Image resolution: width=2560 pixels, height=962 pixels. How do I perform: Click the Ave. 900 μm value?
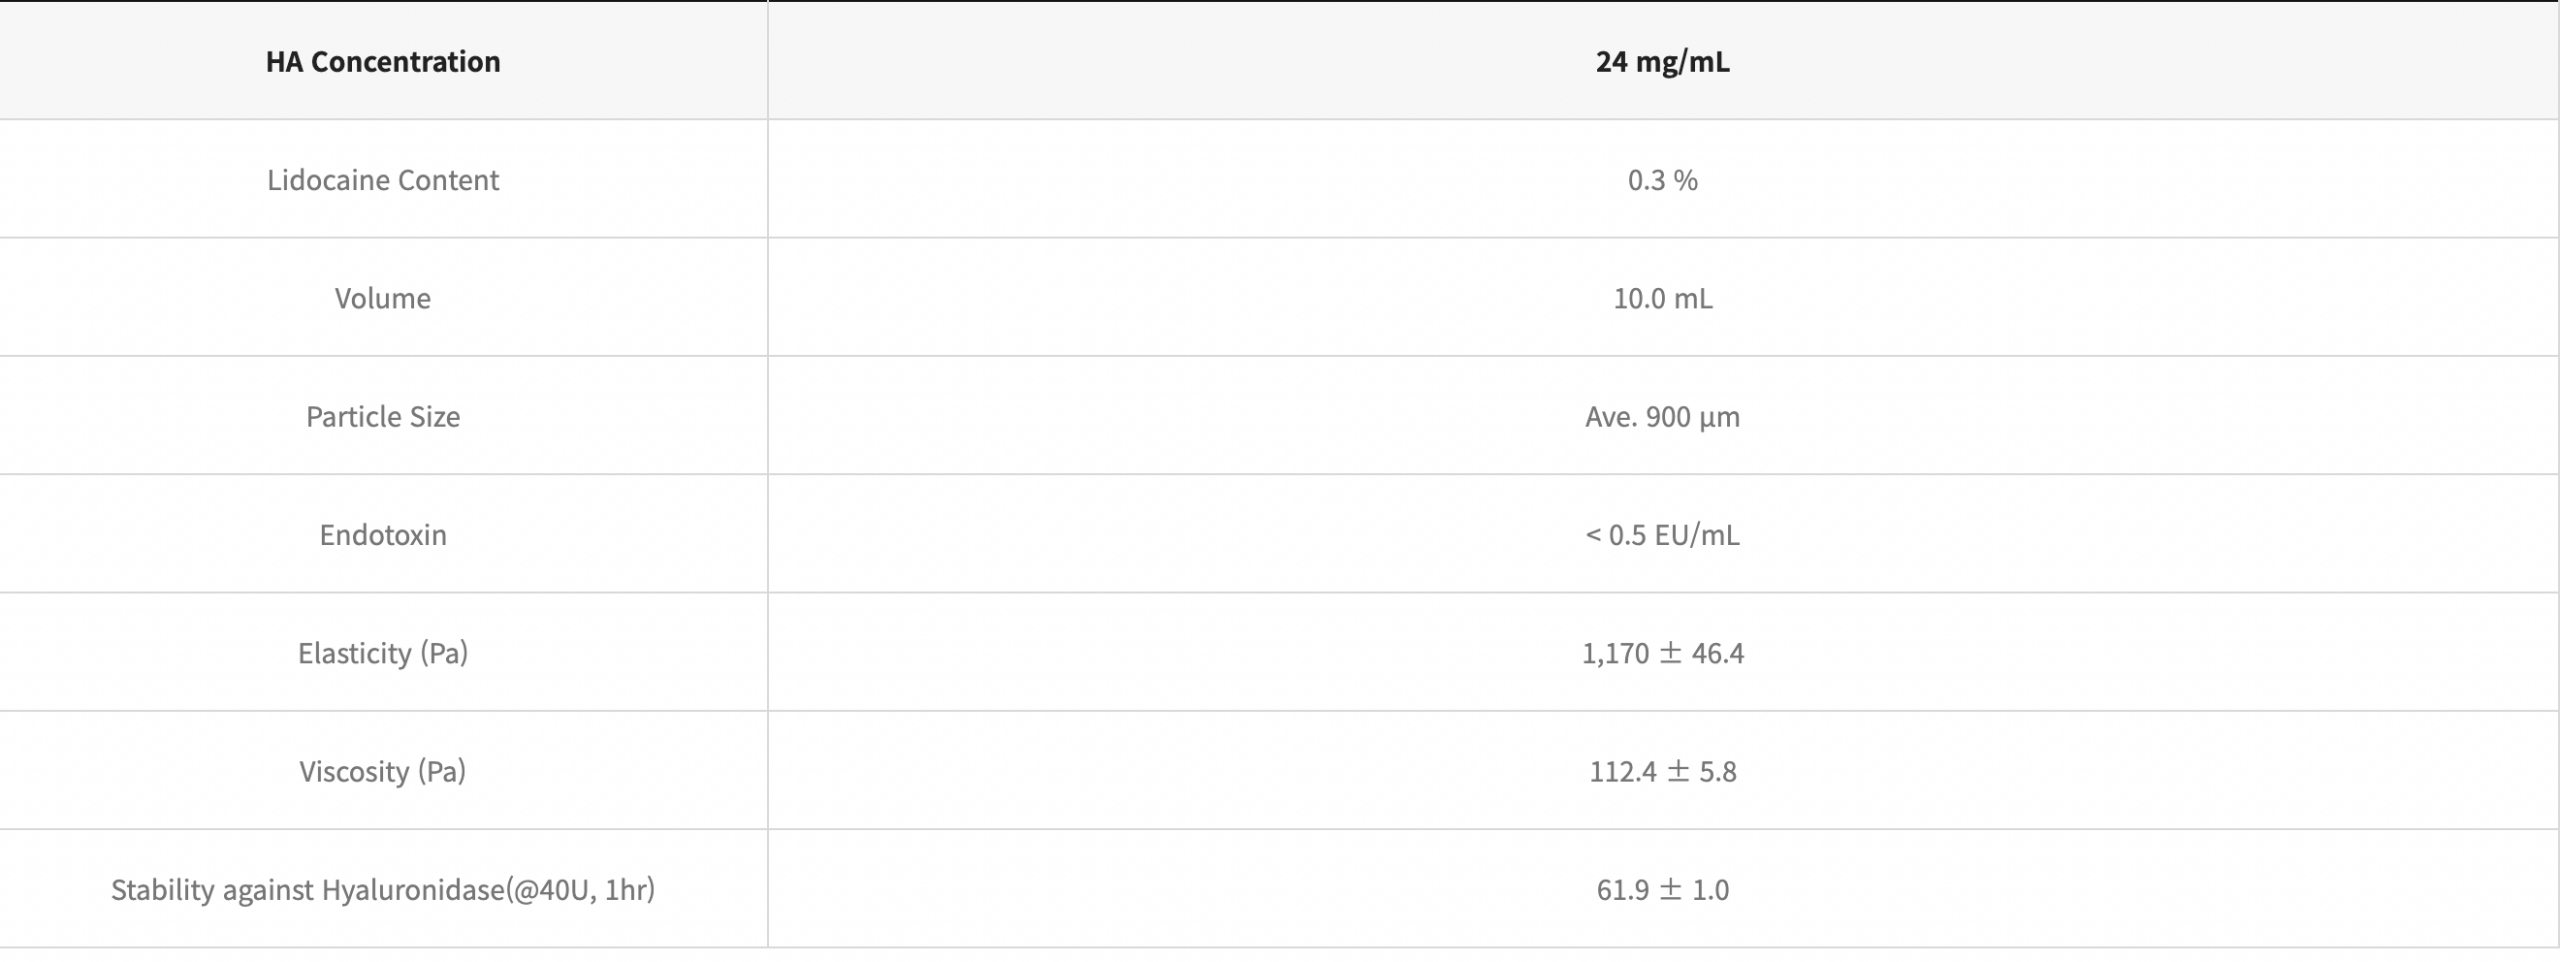[1662, 416]
